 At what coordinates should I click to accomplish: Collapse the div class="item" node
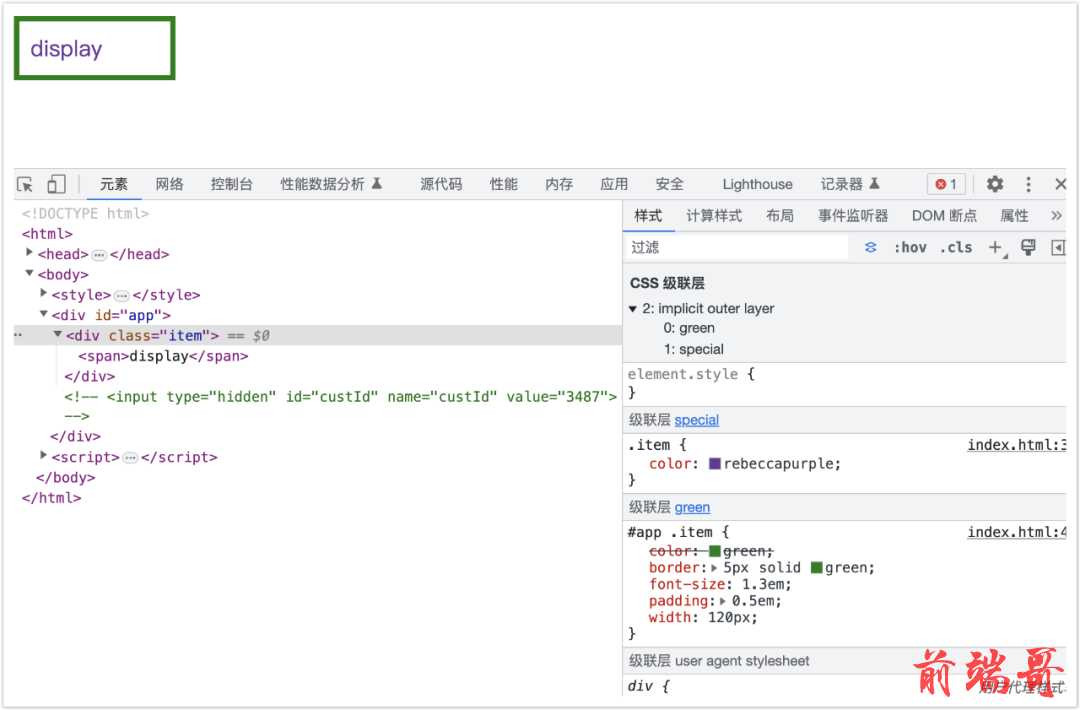pos(58,334)
